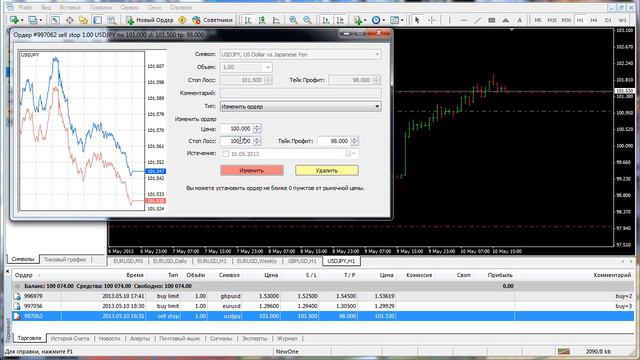Image resolution: width=640 pixels, height=360 pixels.
Task: Adjust the Цена price stepper
Action: (x=257, y=129)
